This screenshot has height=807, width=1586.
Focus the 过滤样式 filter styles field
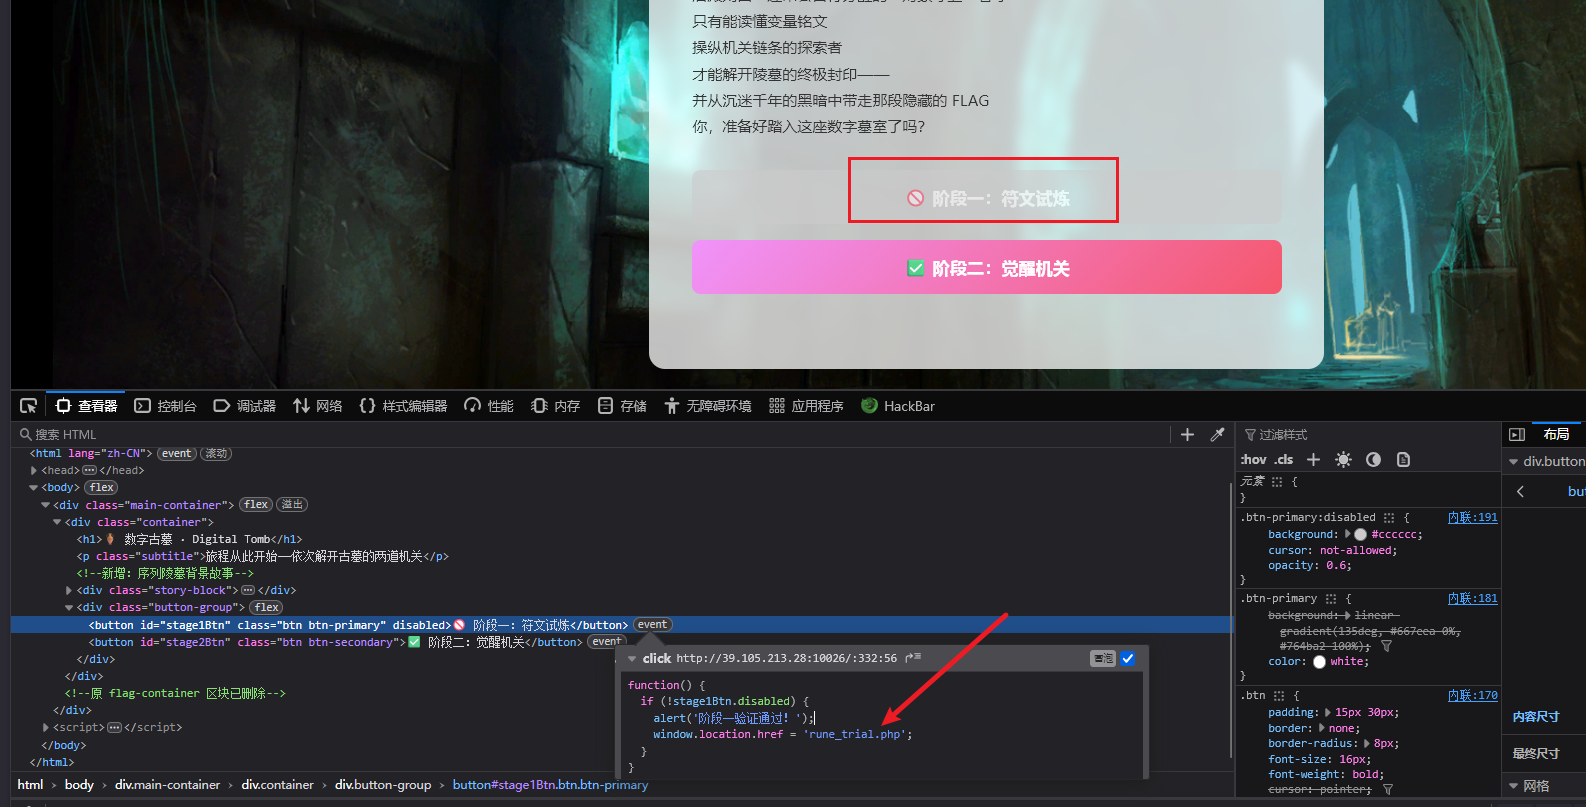coord(1368,434)
